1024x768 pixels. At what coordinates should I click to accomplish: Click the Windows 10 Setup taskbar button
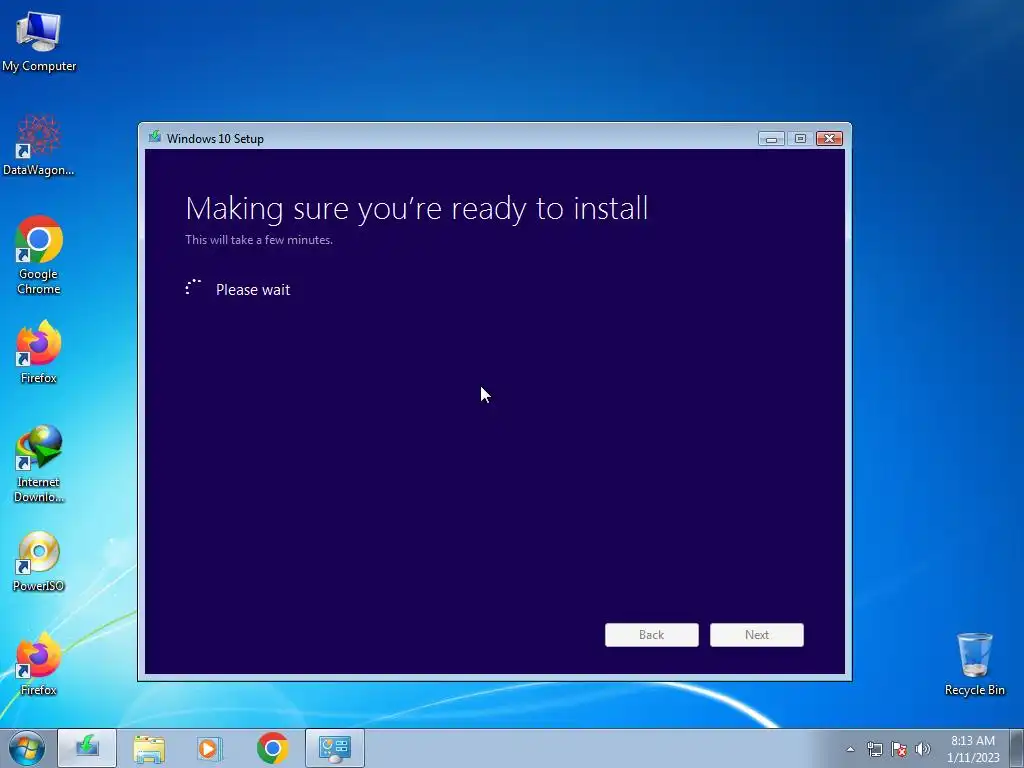coord(87,748)
